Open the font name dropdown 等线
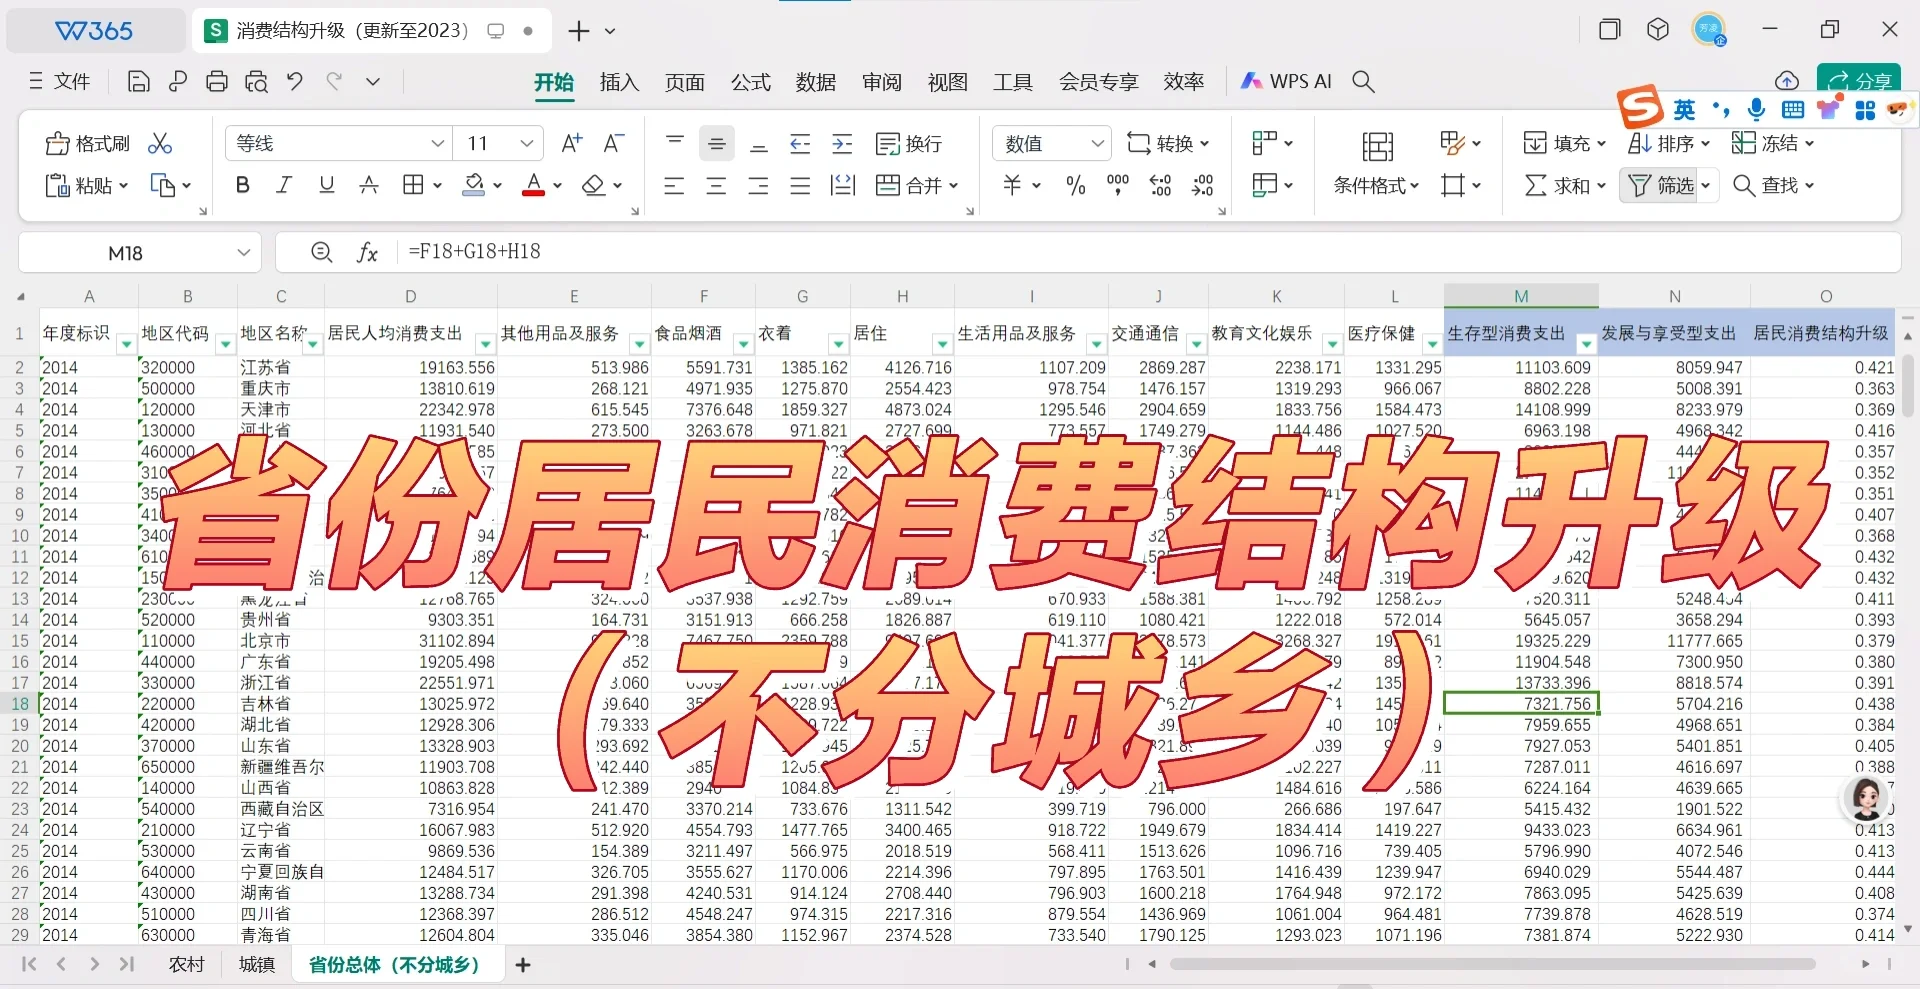 pyautogui.click(x=437, y=144)
